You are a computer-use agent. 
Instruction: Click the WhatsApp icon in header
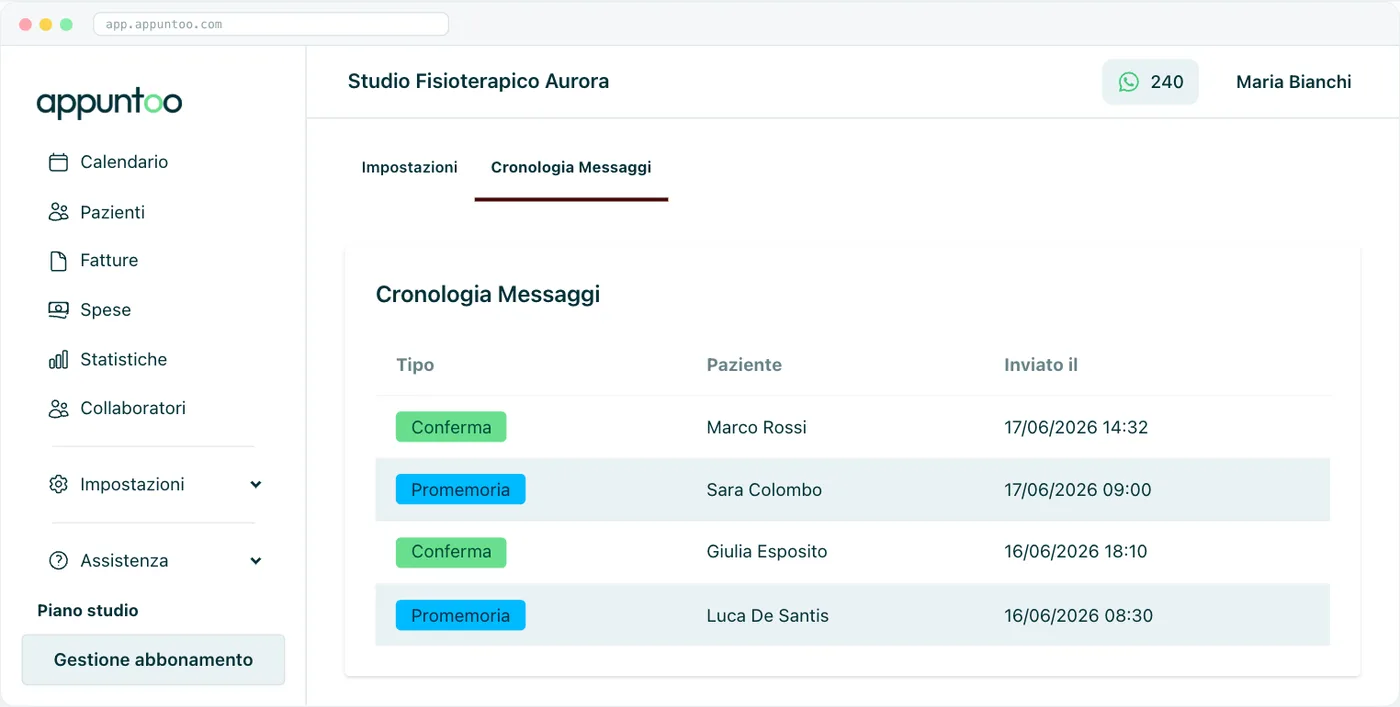pyautogui.click(x=1129, y=82)
